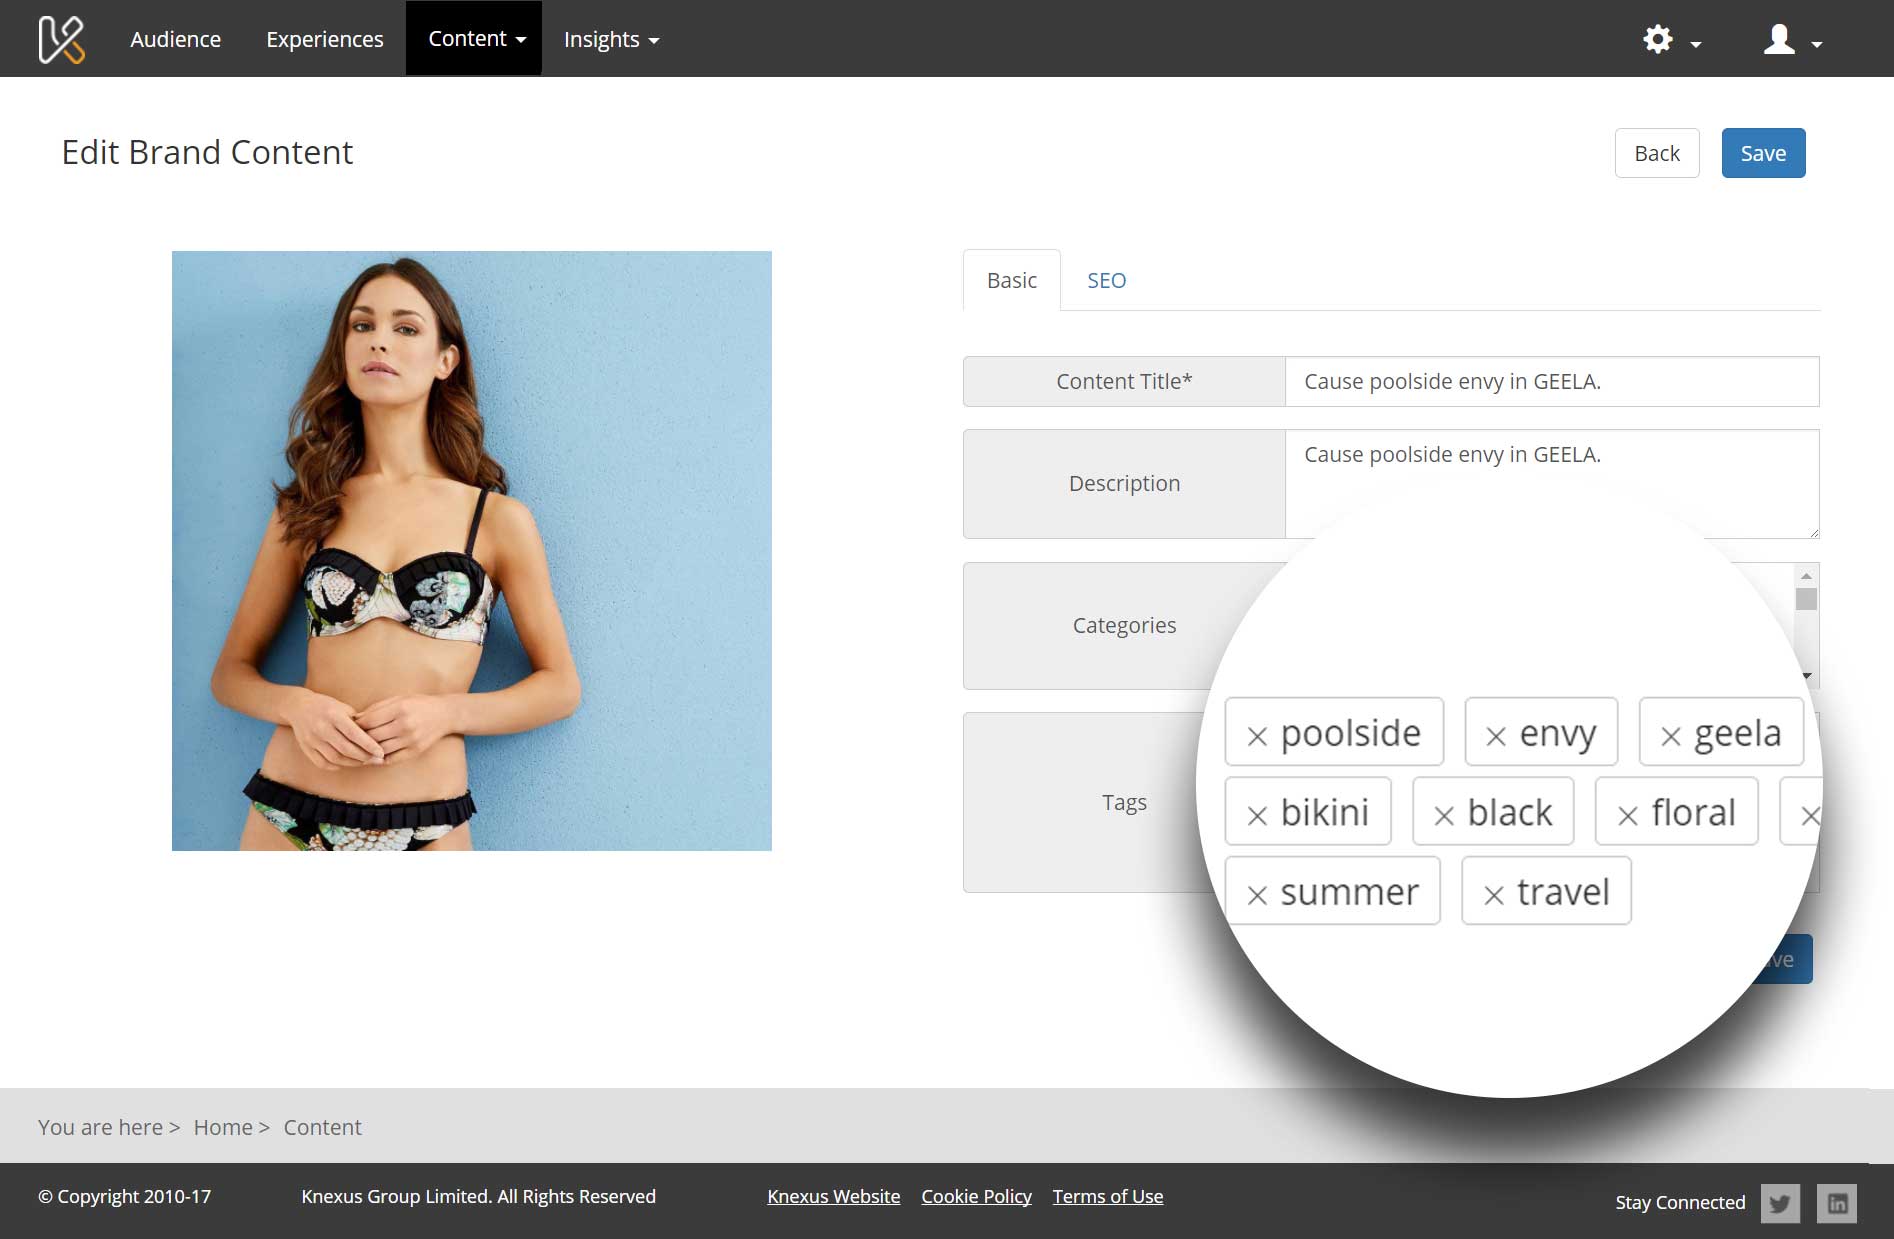Screen dimensions: 1894x1239
Task: Open the Twitter social link
Action: tap(1780, 1203)
